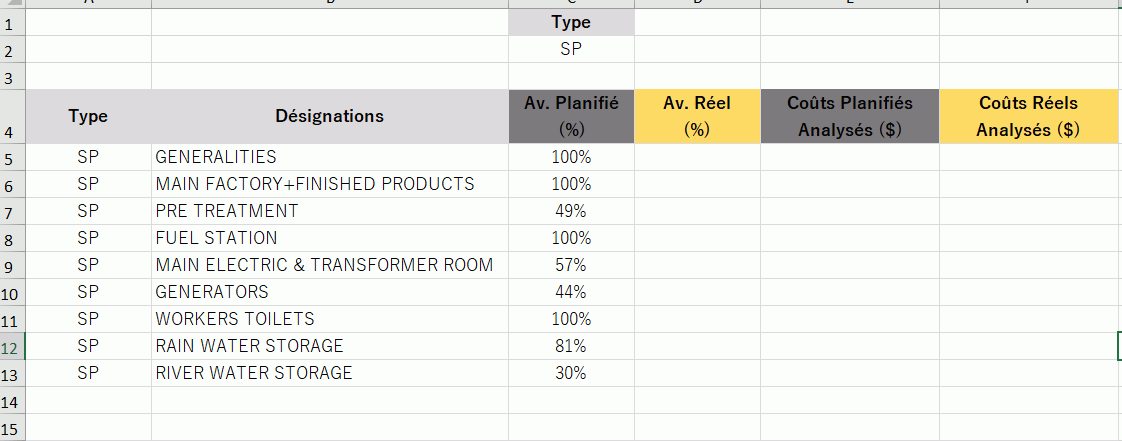Select MAIN FACTORY+FINISHED PRODUCTS cell
This screenshot has width=1122, height=441.
(330, 184)
